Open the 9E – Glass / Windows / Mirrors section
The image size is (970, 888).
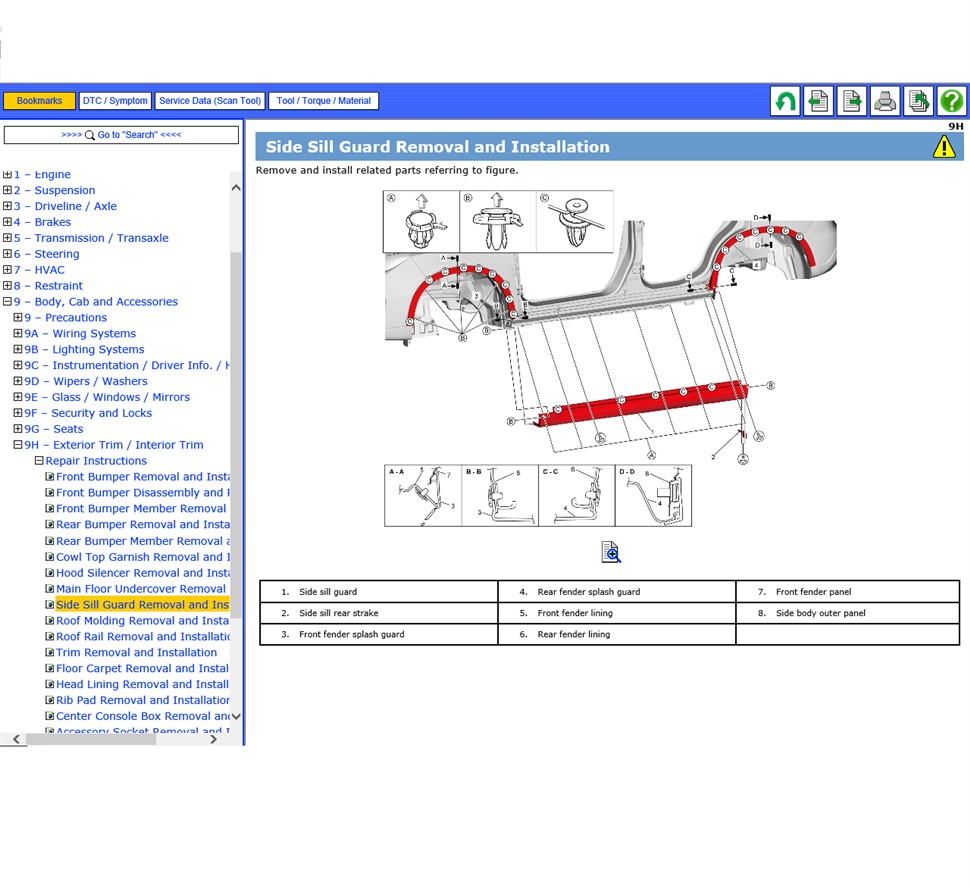click(x=107, y=397)
